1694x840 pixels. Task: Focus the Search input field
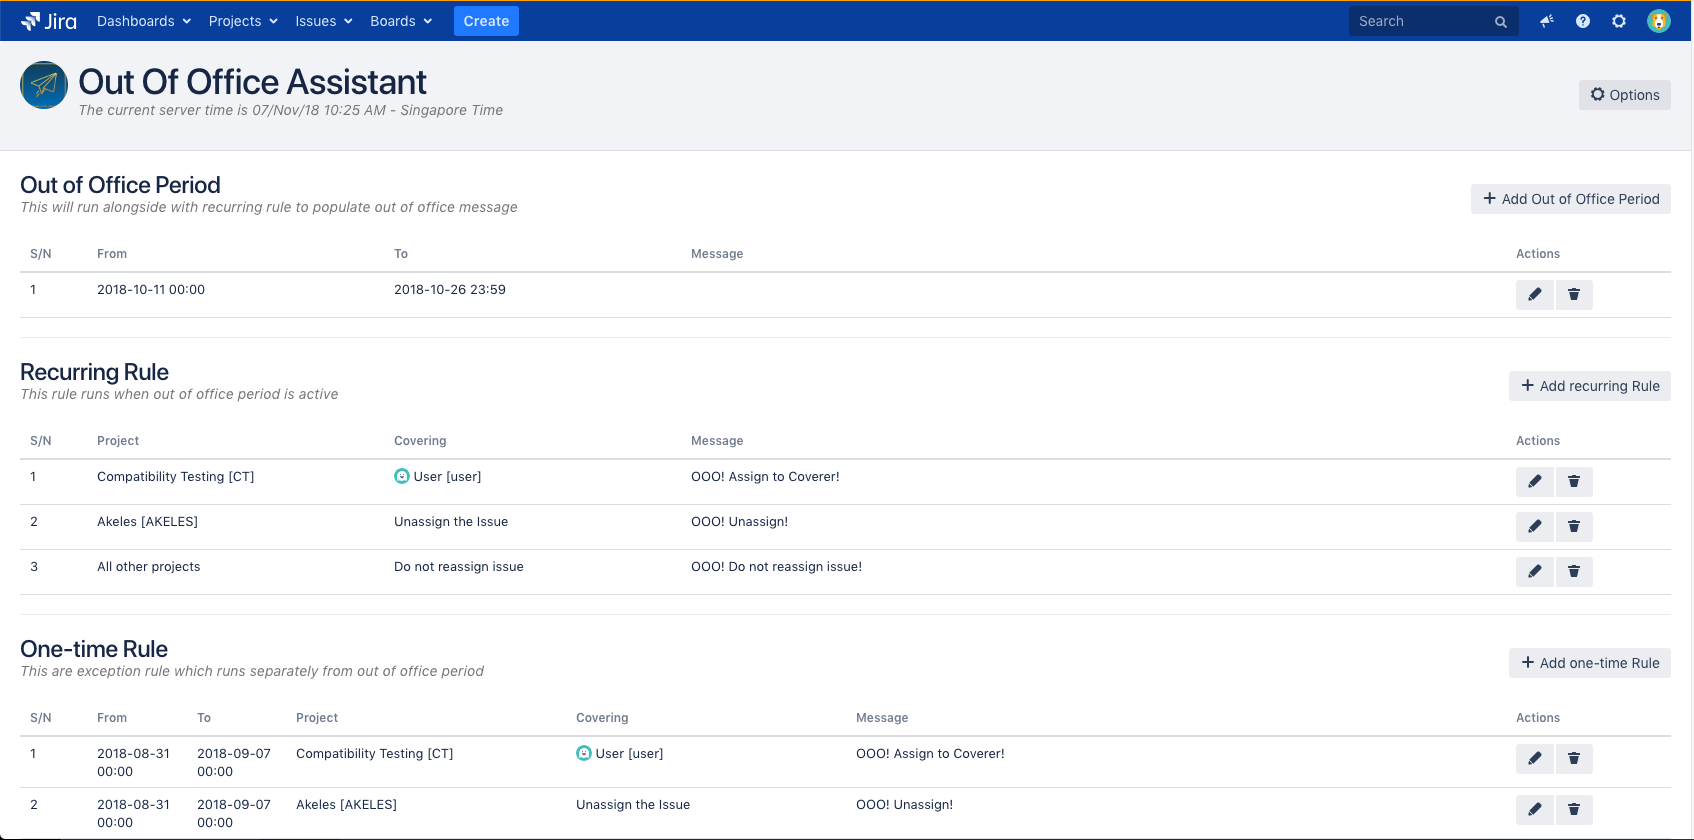pyautogui.click(x=1422, y=21)
